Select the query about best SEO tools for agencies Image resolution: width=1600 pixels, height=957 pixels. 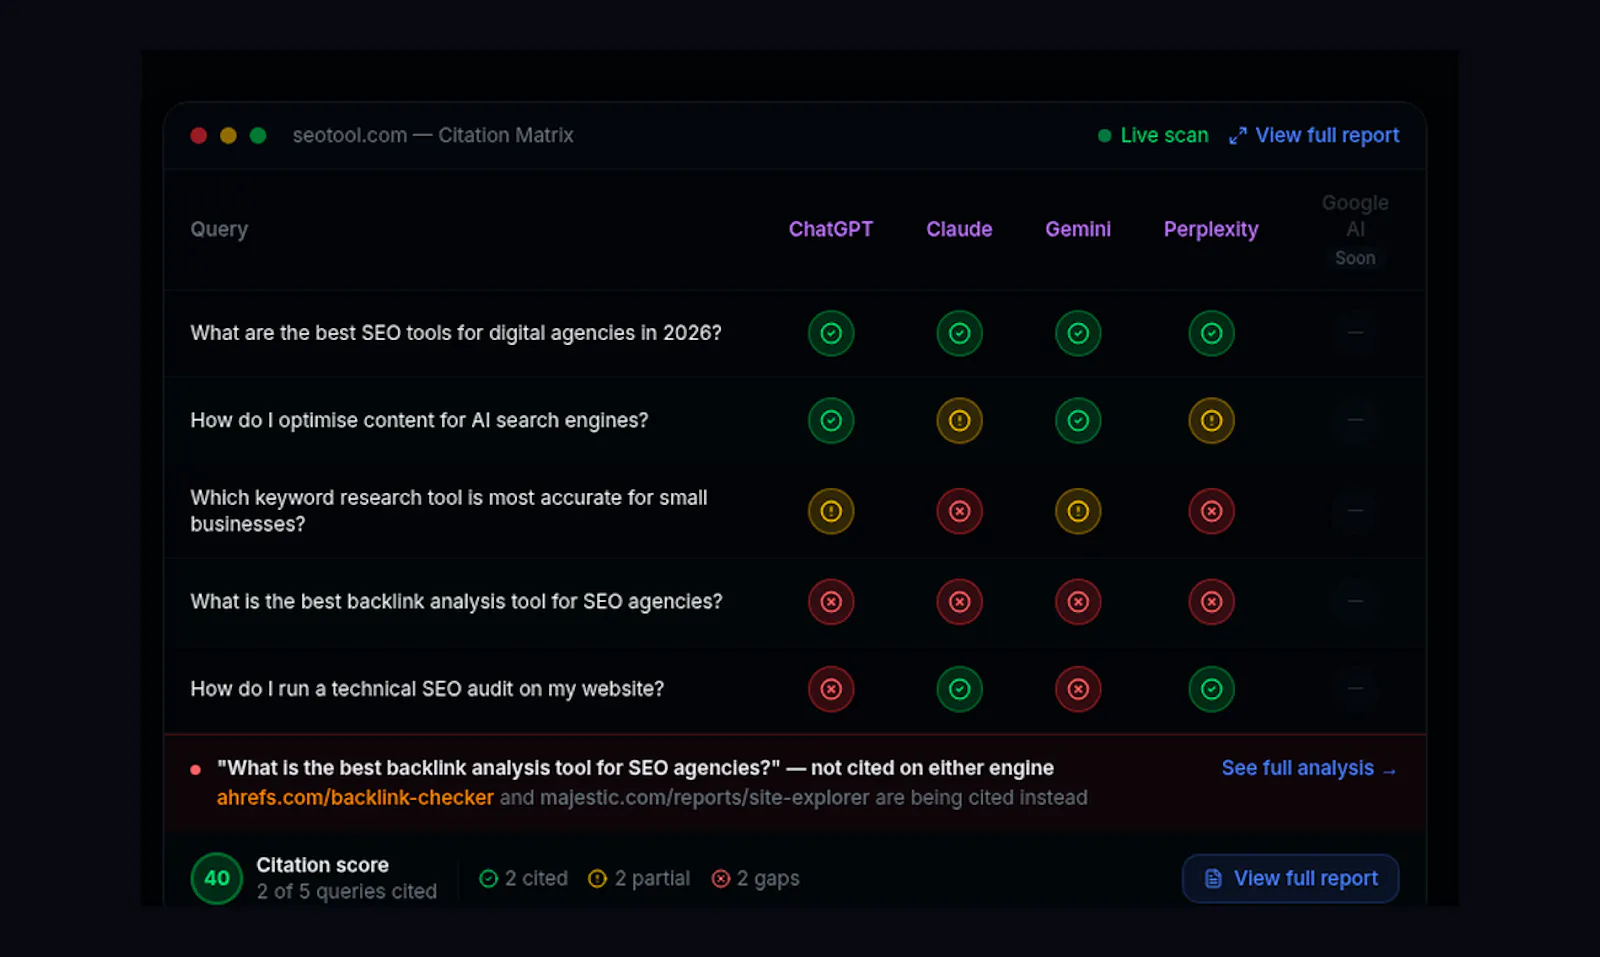[456, 333]
